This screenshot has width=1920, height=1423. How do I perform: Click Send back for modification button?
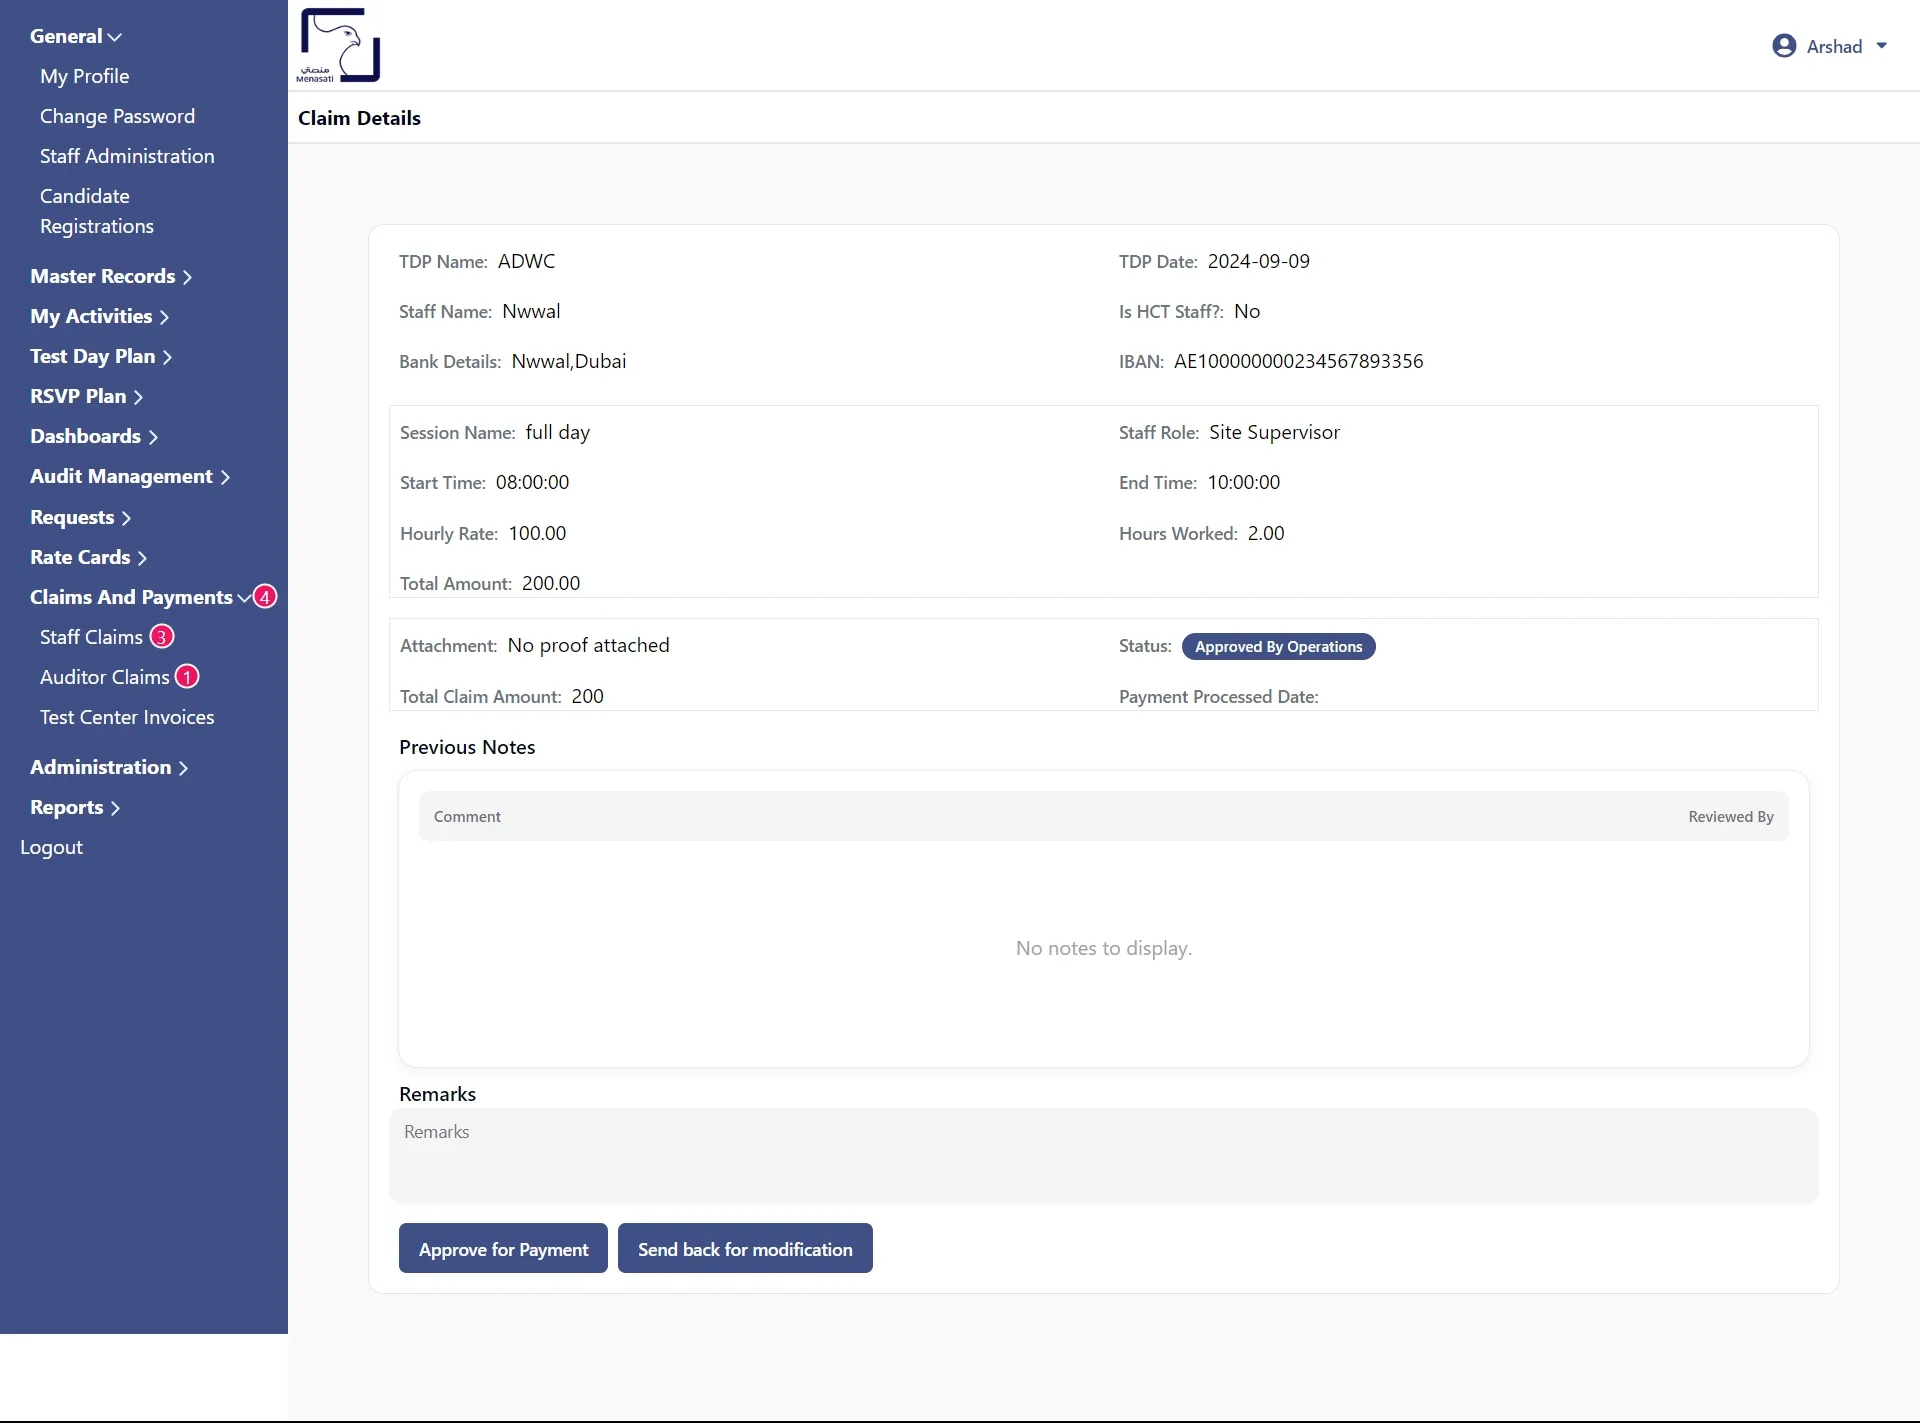(x=745, y=1248)
